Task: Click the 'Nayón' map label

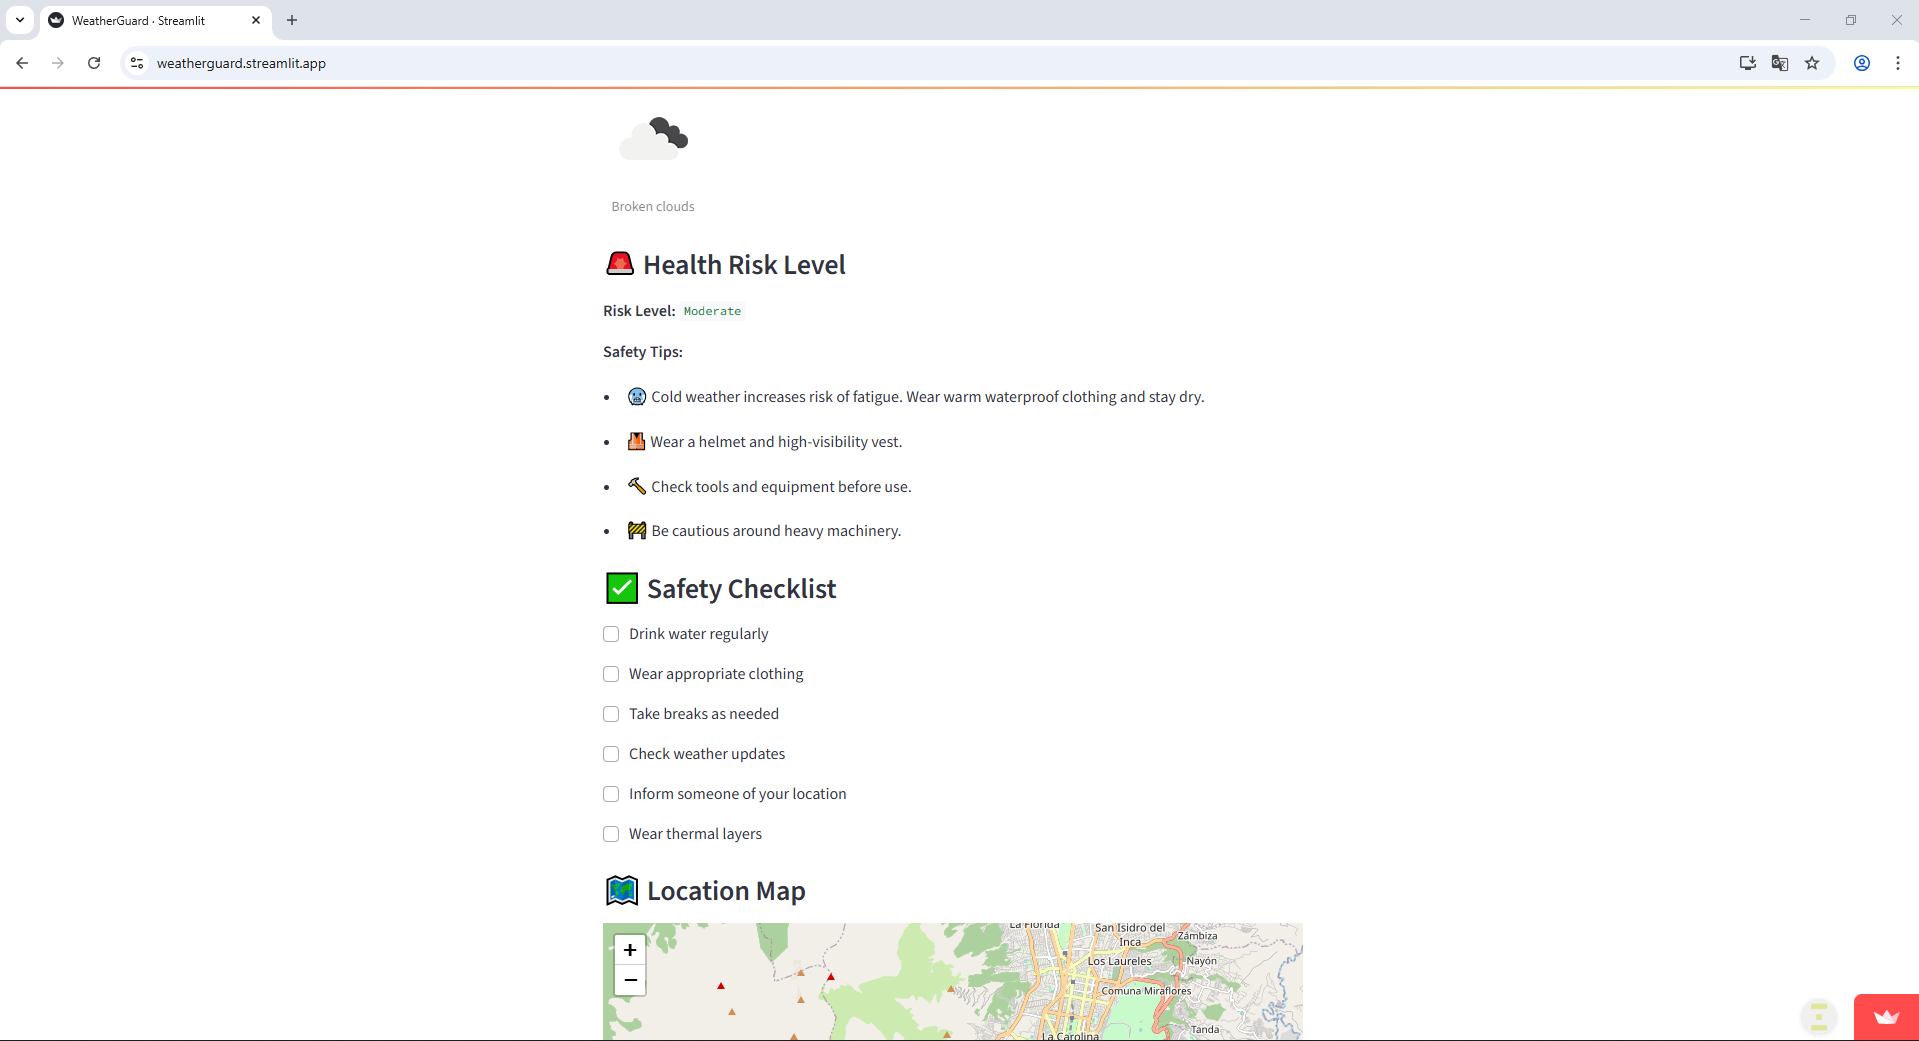Action: pyautogui.click(x=1202, y=961)
